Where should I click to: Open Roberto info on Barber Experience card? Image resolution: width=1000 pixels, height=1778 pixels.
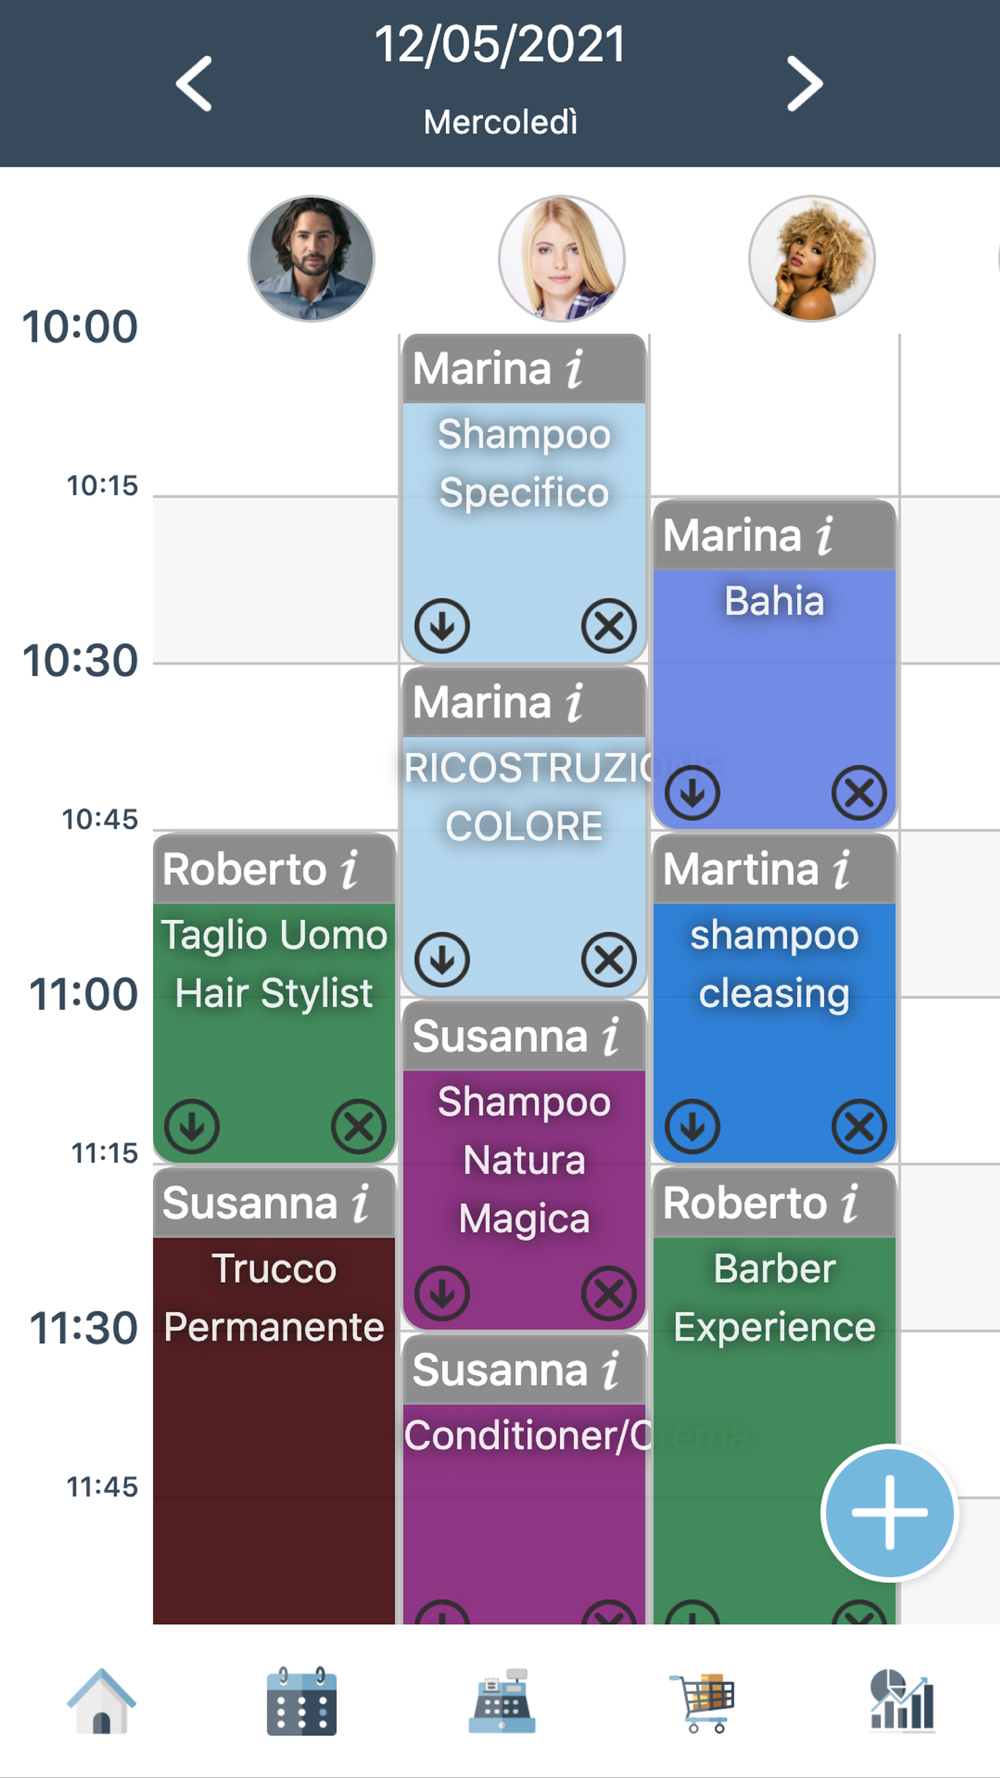click(x=850, y=1203)
